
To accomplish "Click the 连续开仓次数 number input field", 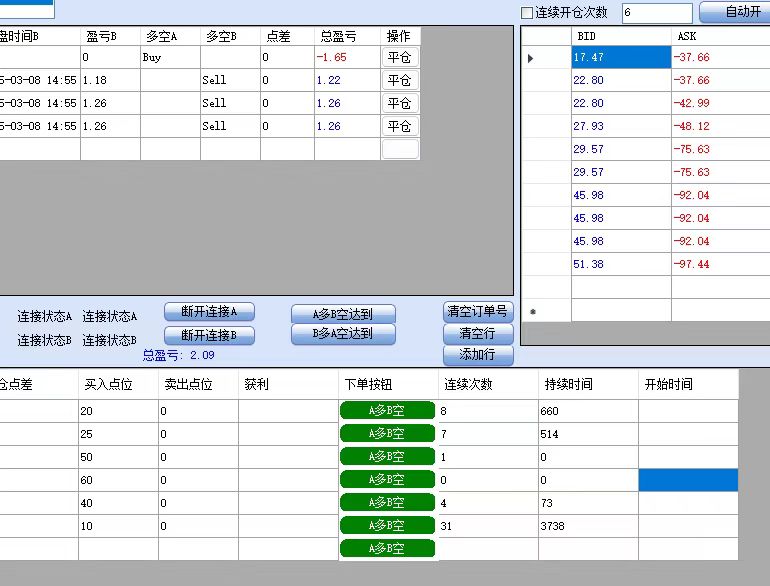I will coord(656,13).
